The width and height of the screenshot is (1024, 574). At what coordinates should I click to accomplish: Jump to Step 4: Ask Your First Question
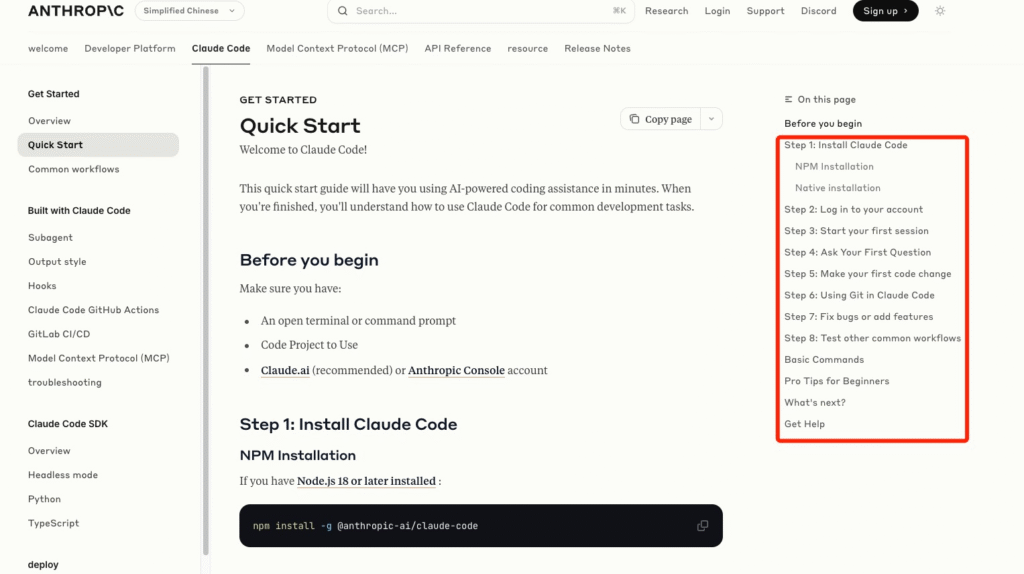[857, 252]
